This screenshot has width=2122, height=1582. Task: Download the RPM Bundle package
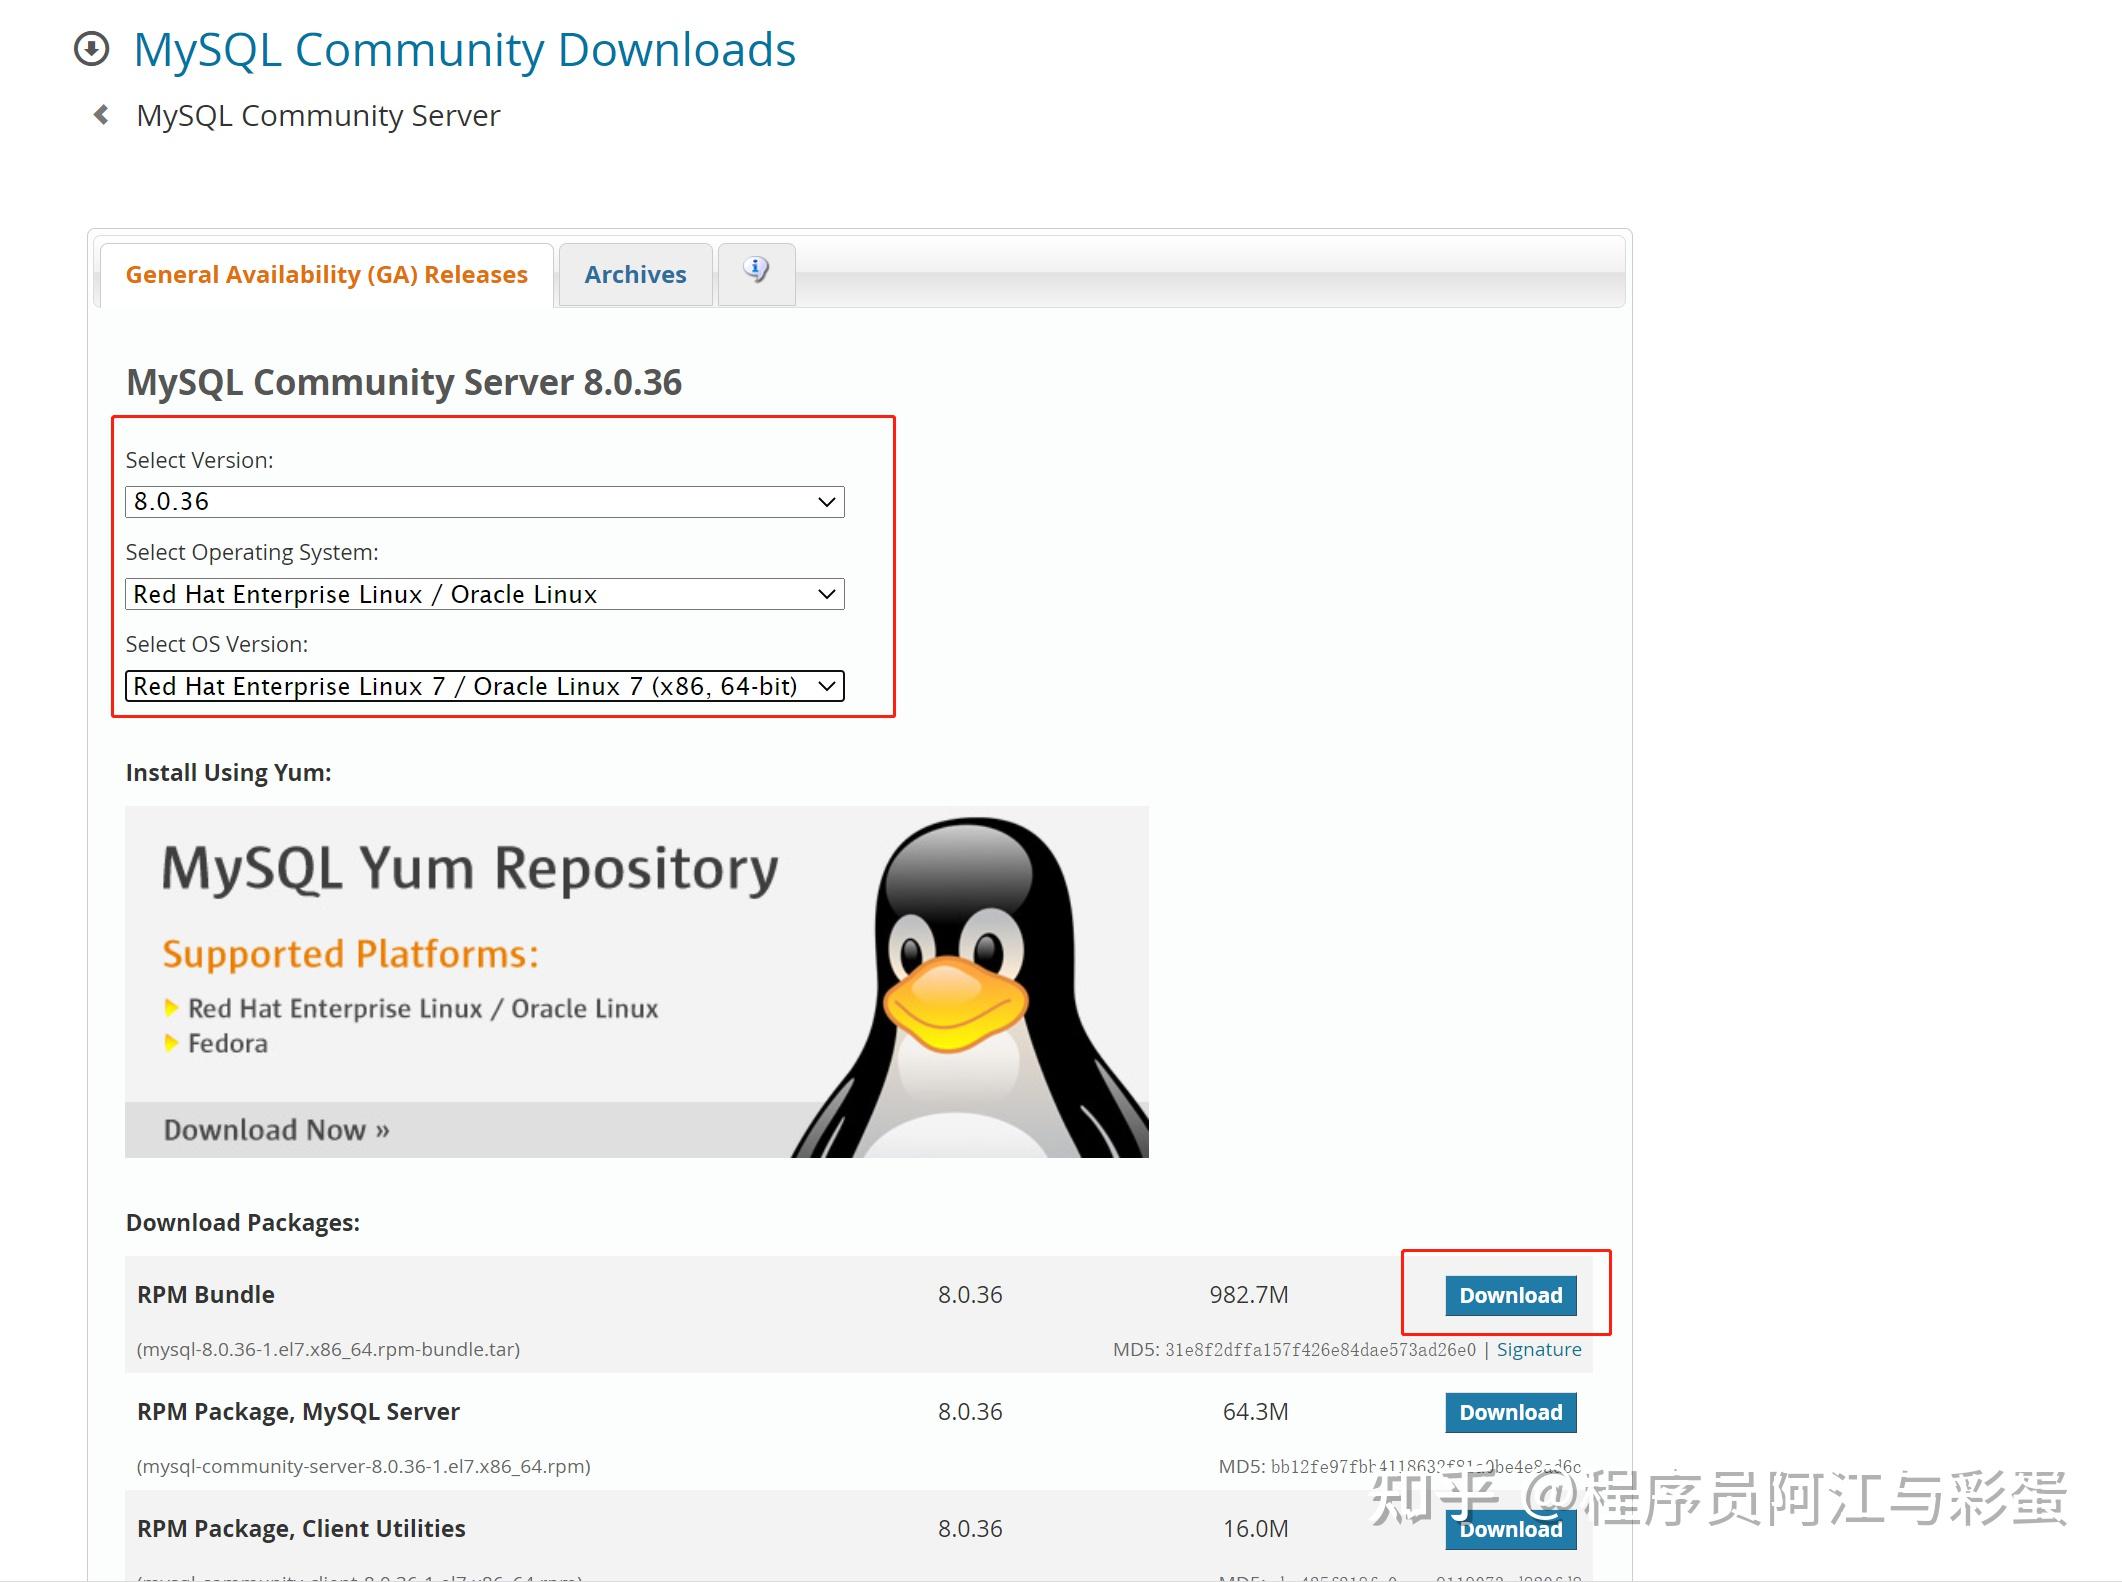click(1510, 1294)
